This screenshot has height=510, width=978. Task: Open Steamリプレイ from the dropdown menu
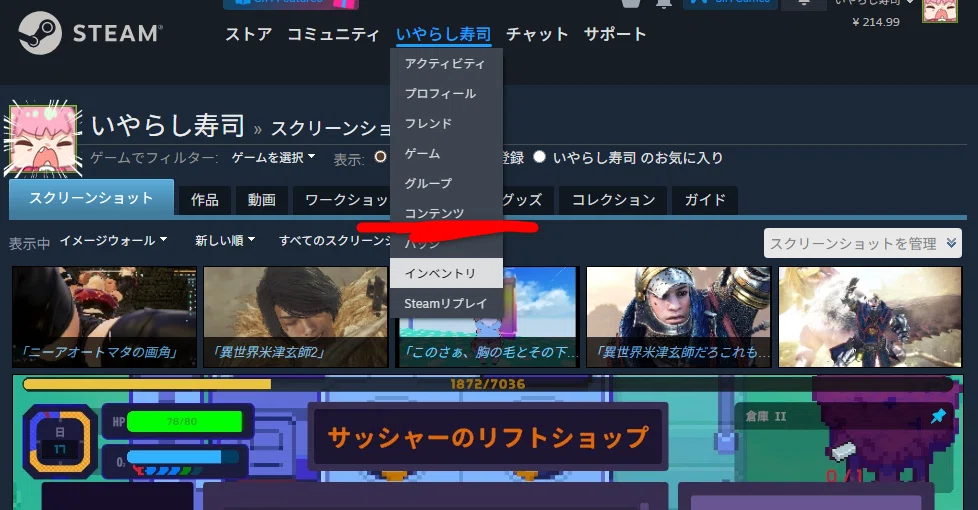[x=446, y=304]
